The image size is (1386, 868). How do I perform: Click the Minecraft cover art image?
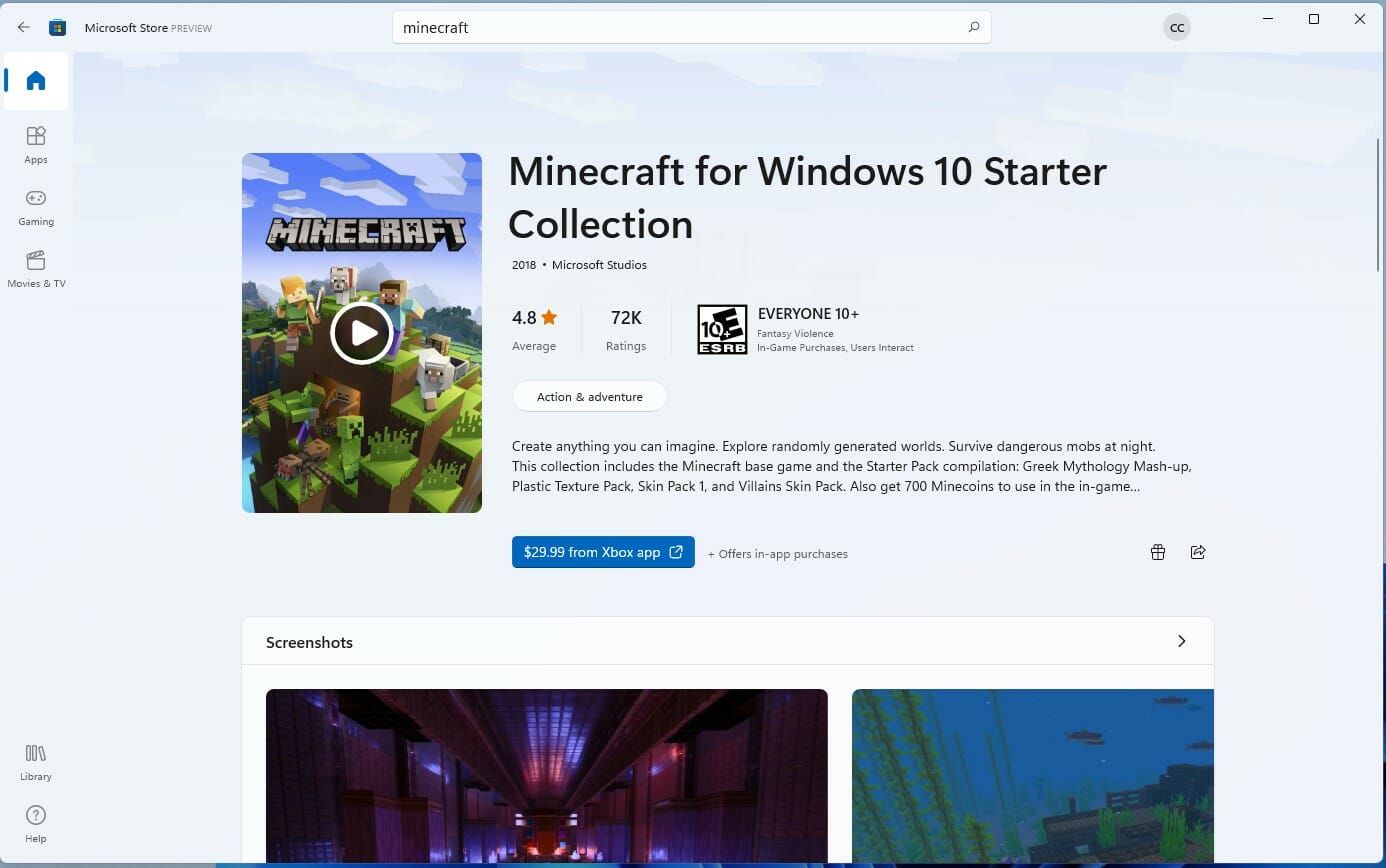coord(362,333)
